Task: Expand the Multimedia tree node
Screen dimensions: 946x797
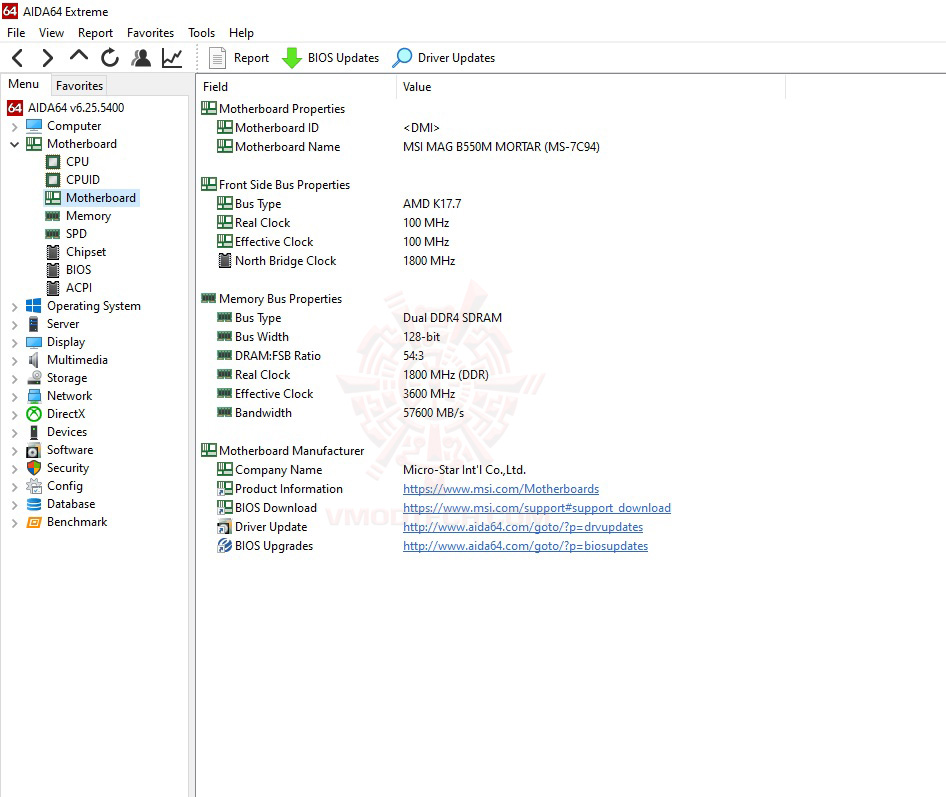Action: tap(14, 361)
